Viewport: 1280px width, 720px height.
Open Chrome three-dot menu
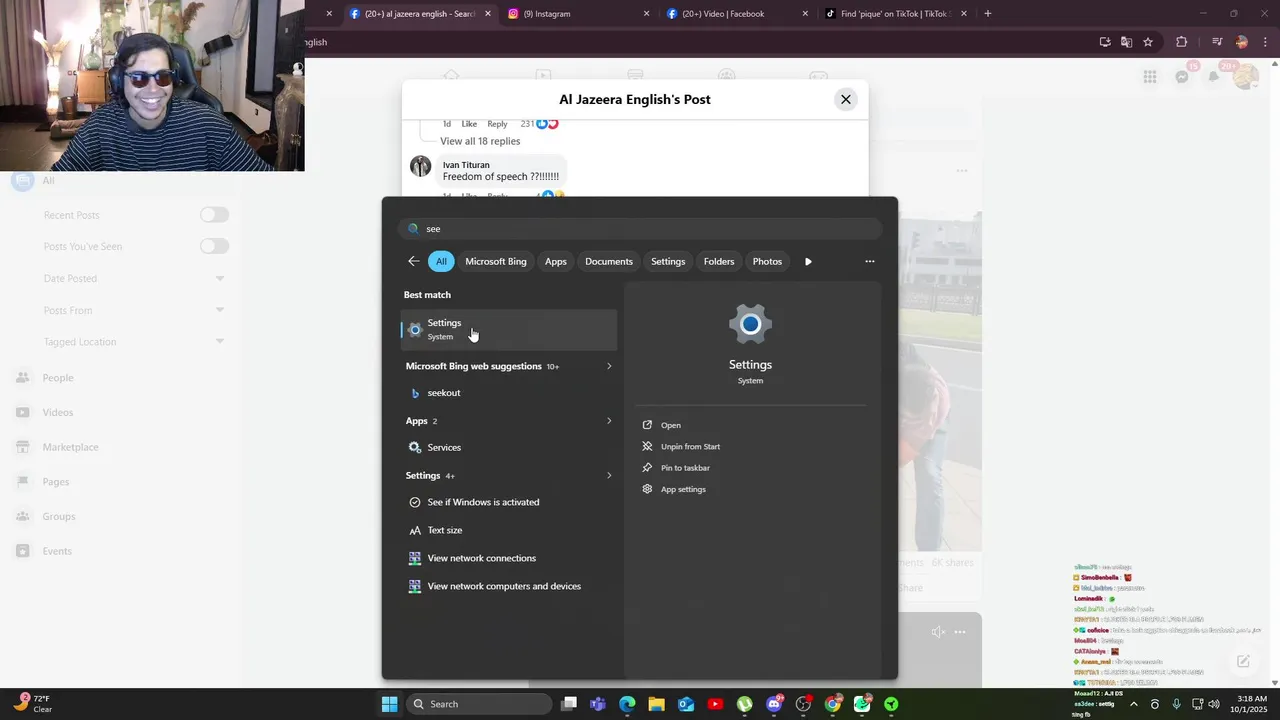click(x=1266, y=42)
